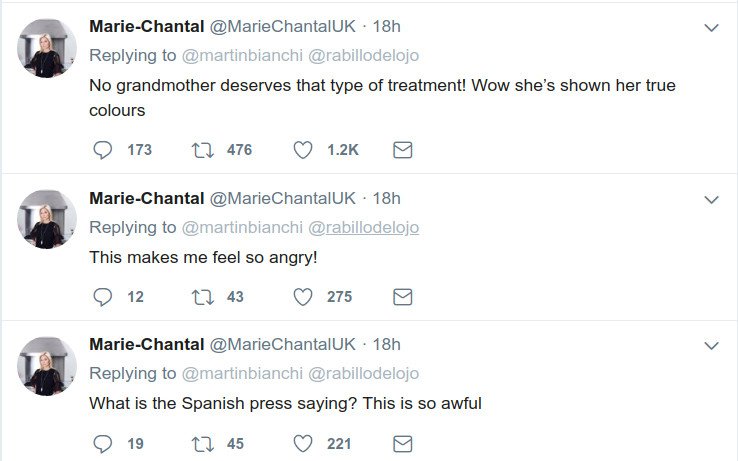
Task: Like 'This makes me feel so angry!' tweet
Action: point(304,297)
